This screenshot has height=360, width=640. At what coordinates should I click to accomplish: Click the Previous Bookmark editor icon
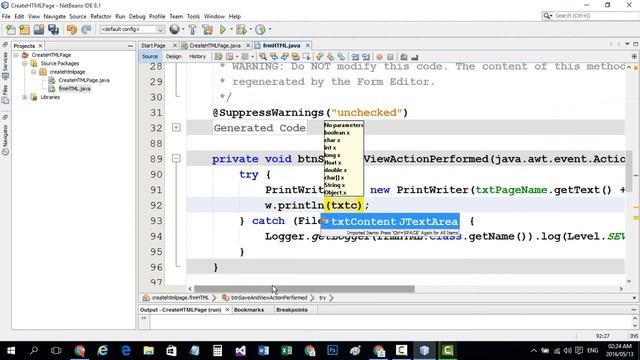pos(320,57)
